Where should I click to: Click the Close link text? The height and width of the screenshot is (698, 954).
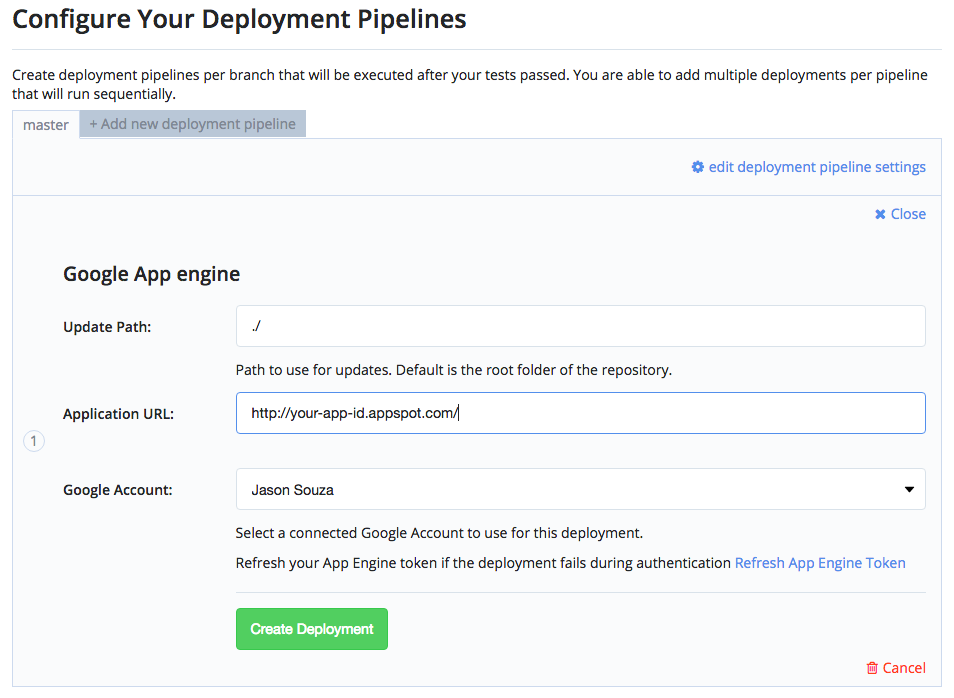(908, 214)
